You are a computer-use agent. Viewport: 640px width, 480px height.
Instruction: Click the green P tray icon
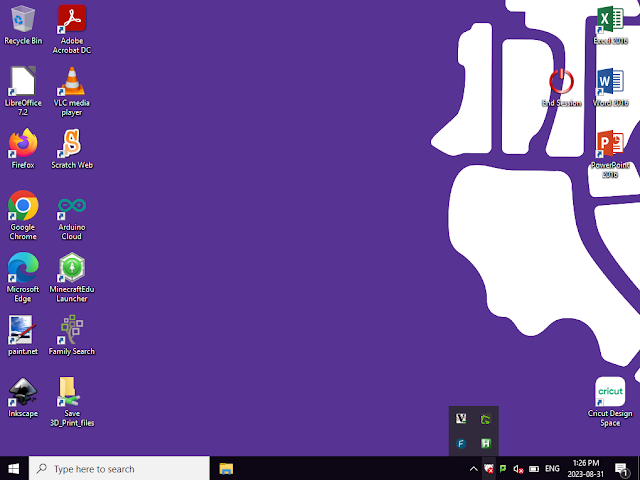tap(503, 469)
